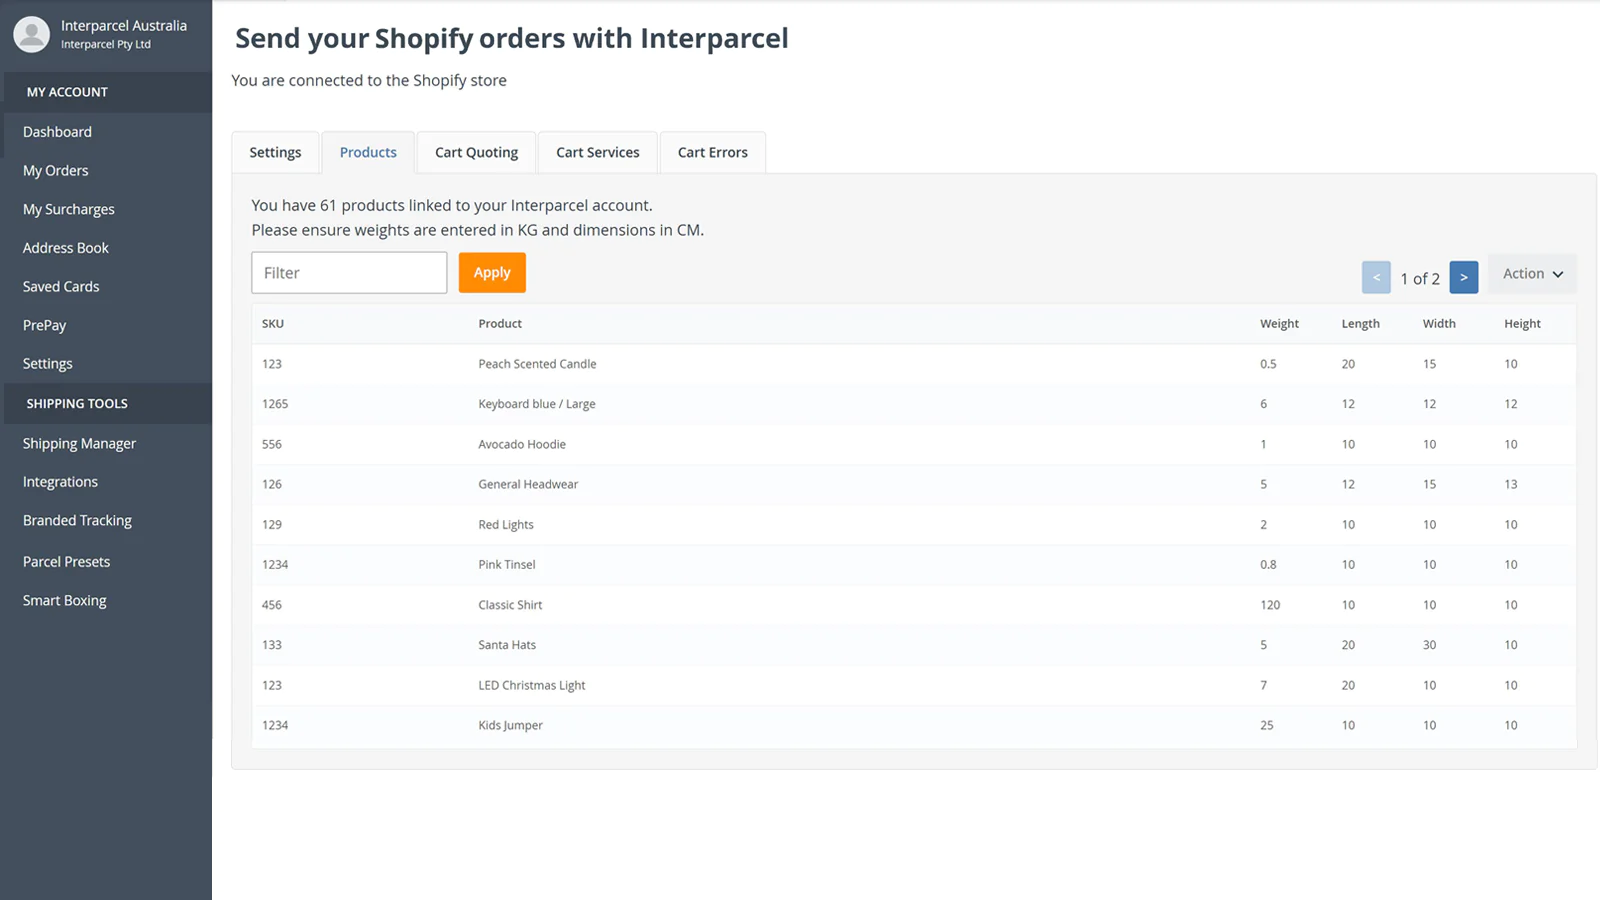
Task: Open the Address Book link
Action: click(66, 248)
